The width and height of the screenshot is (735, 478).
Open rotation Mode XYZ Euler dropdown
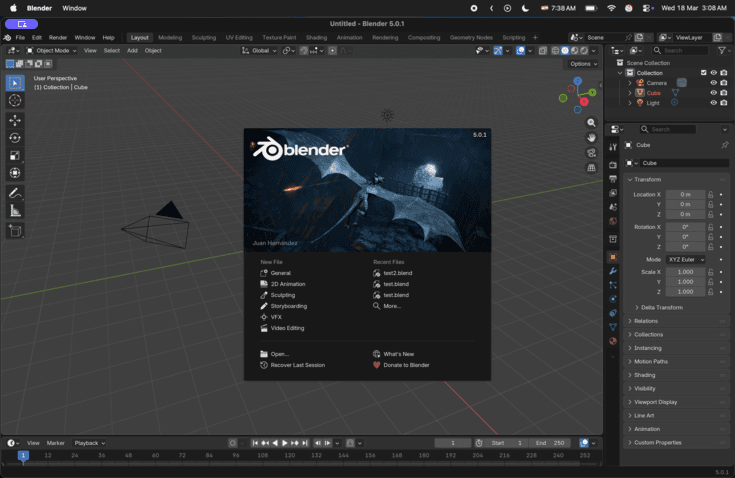point(685,259)
